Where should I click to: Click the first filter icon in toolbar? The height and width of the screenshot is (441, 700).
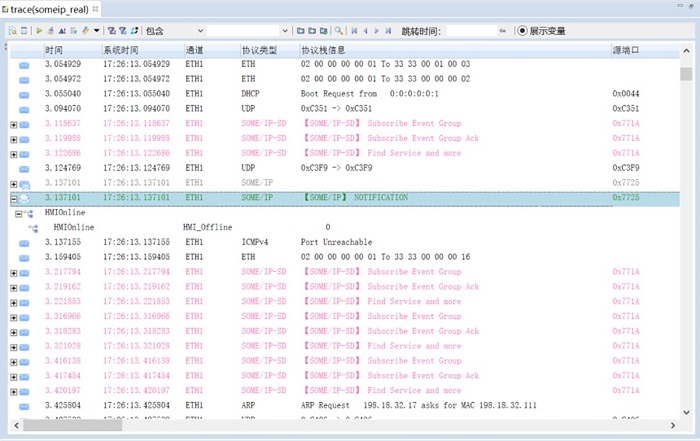click(111, 31)
